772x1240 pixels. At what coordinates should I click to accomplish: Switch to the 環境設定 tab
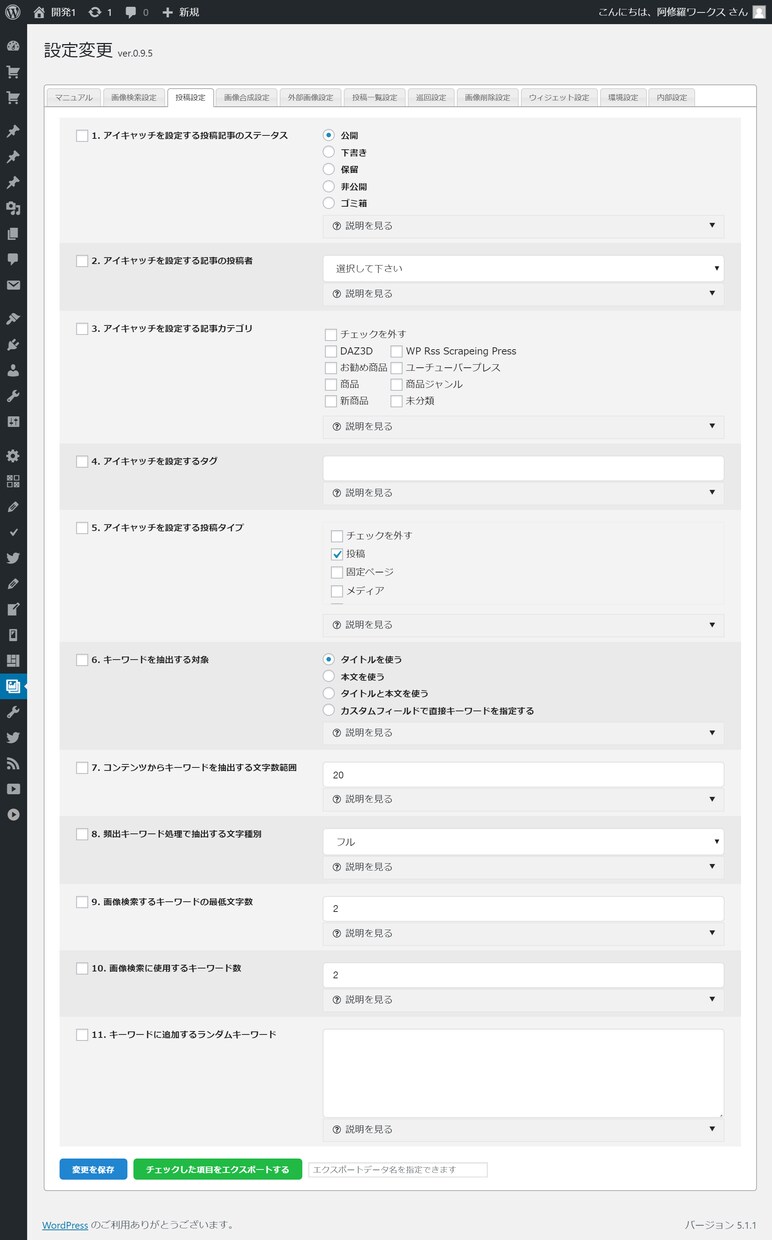tap(623, 97)
